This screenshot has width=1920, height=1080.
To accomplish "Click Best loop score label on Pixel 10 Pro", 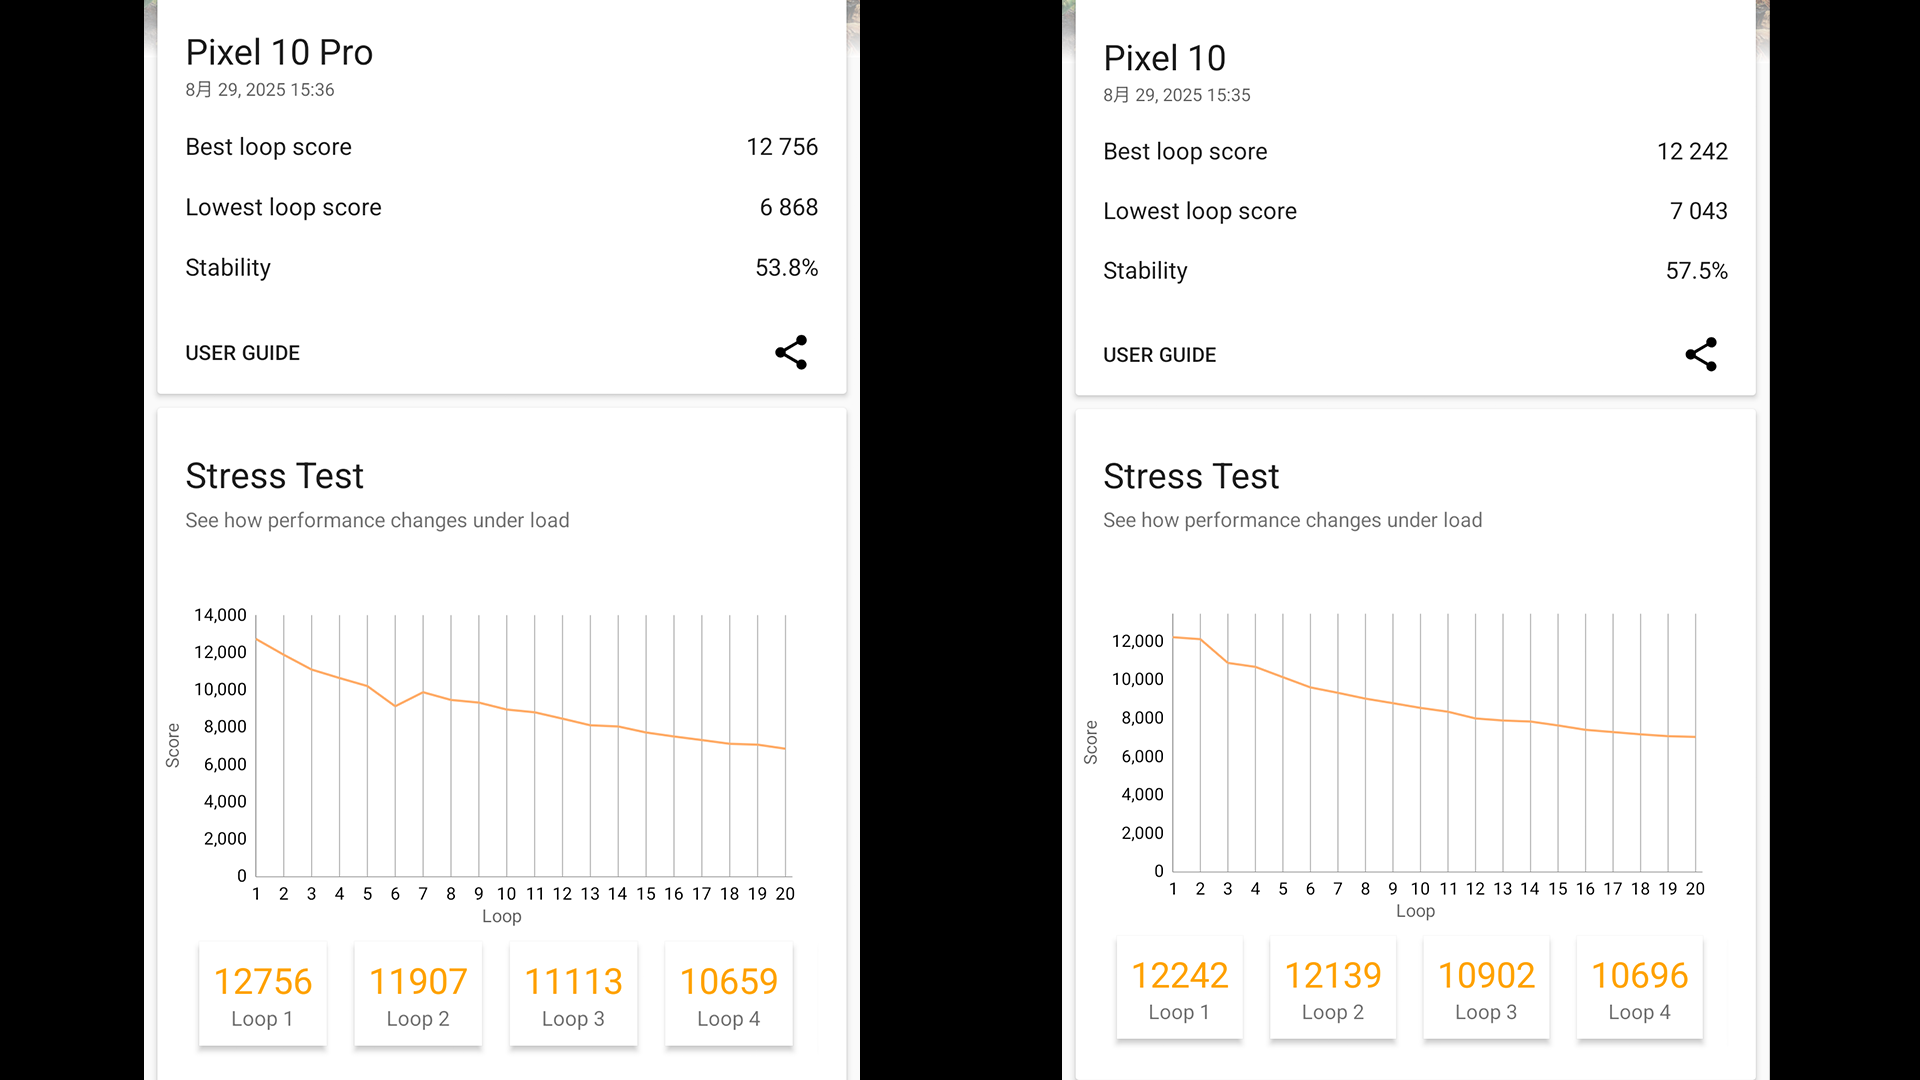I will point(268,147).
